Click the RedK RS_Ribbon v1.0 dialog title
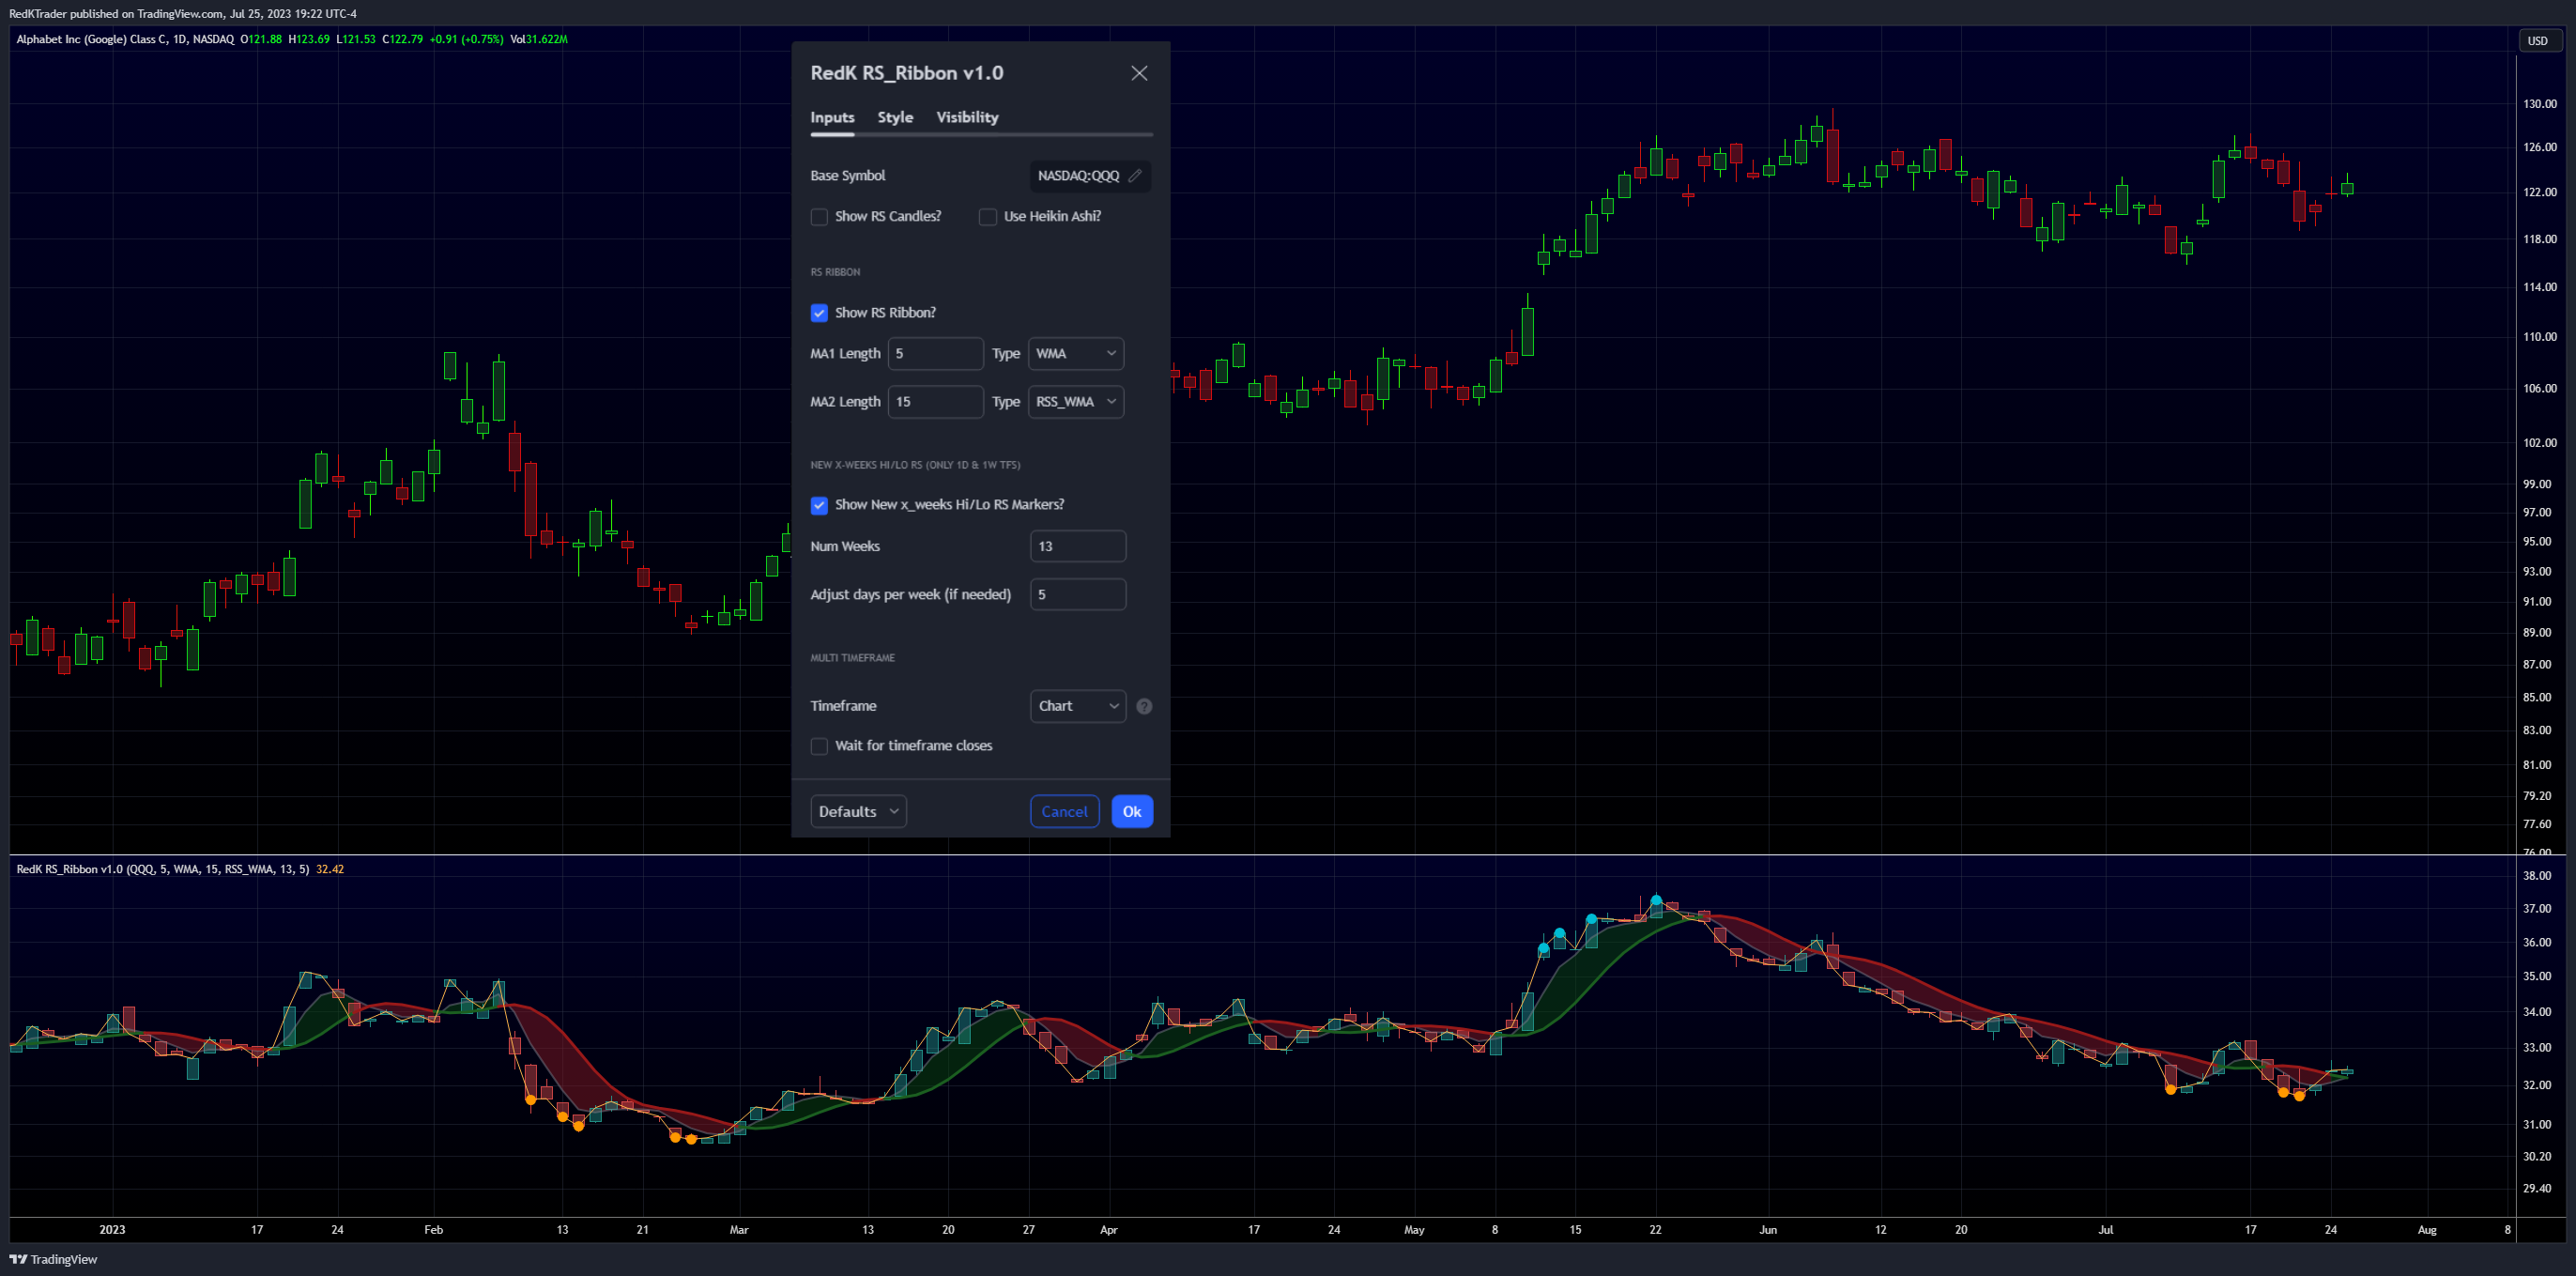Viewport: 2576px width, 1276px height. (x=906, y=73)
